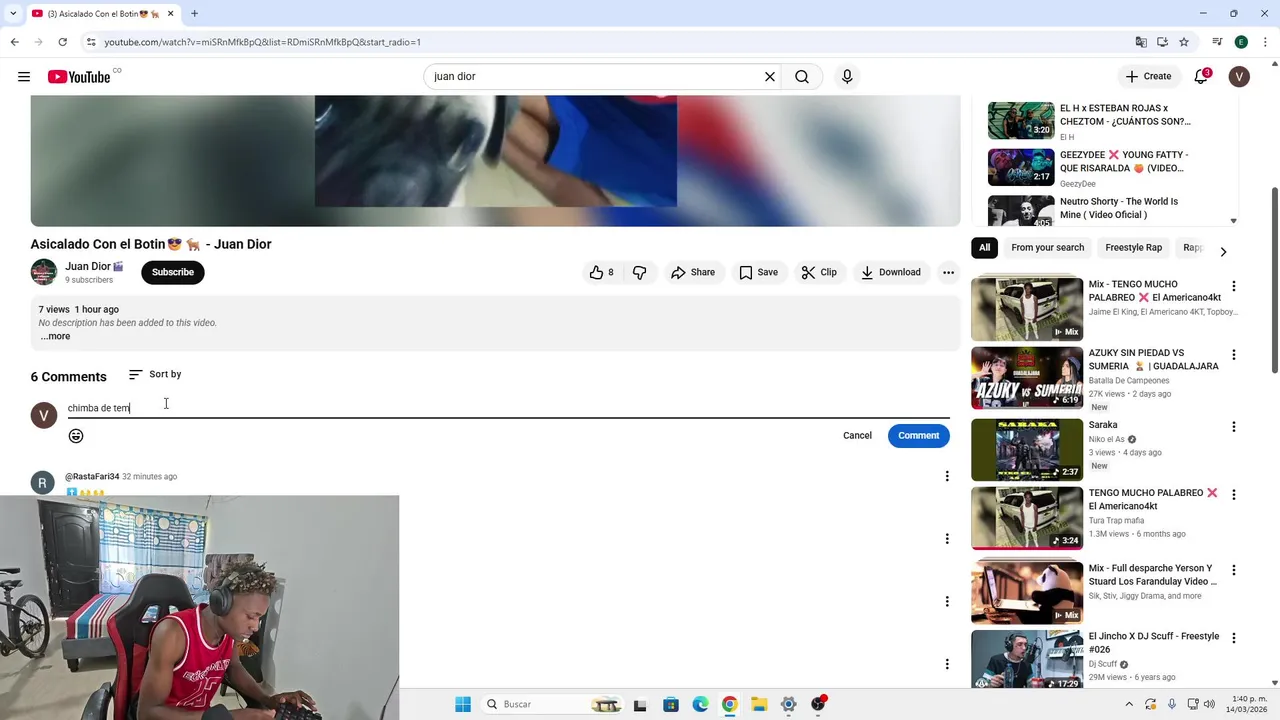Screen dimensions: 1280x720
Task: Start voice search with the microphone
Action: click(847, 77)
